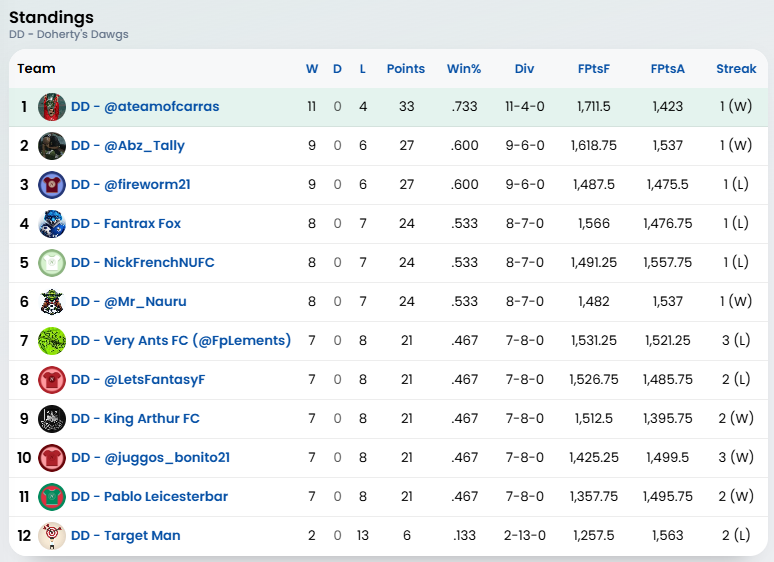Screen dimensions: 774x562
Task: Open the @Mr_Nauru team avatar
Action: click(x=52, y=301)
